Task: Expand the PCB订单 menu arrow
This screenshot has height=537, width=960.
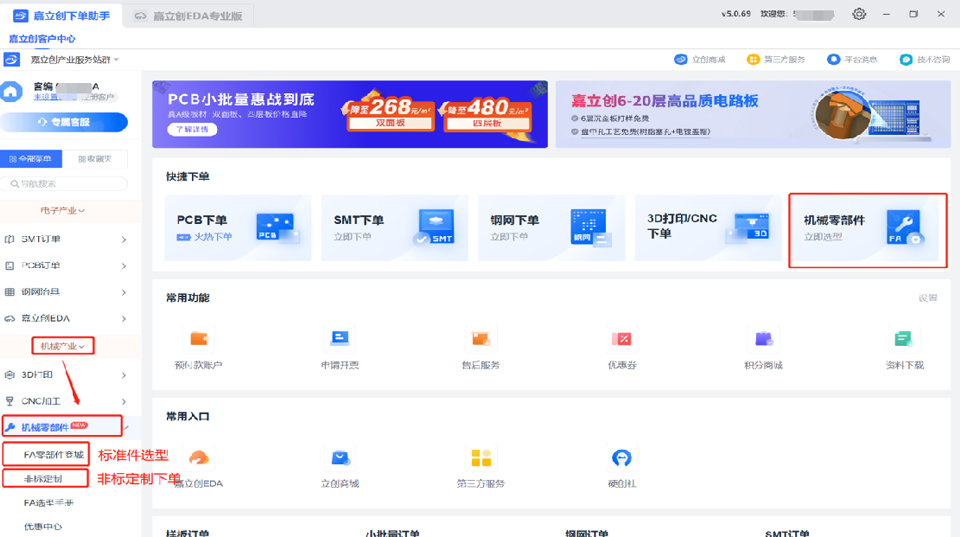Action: [x=124, y=266]
